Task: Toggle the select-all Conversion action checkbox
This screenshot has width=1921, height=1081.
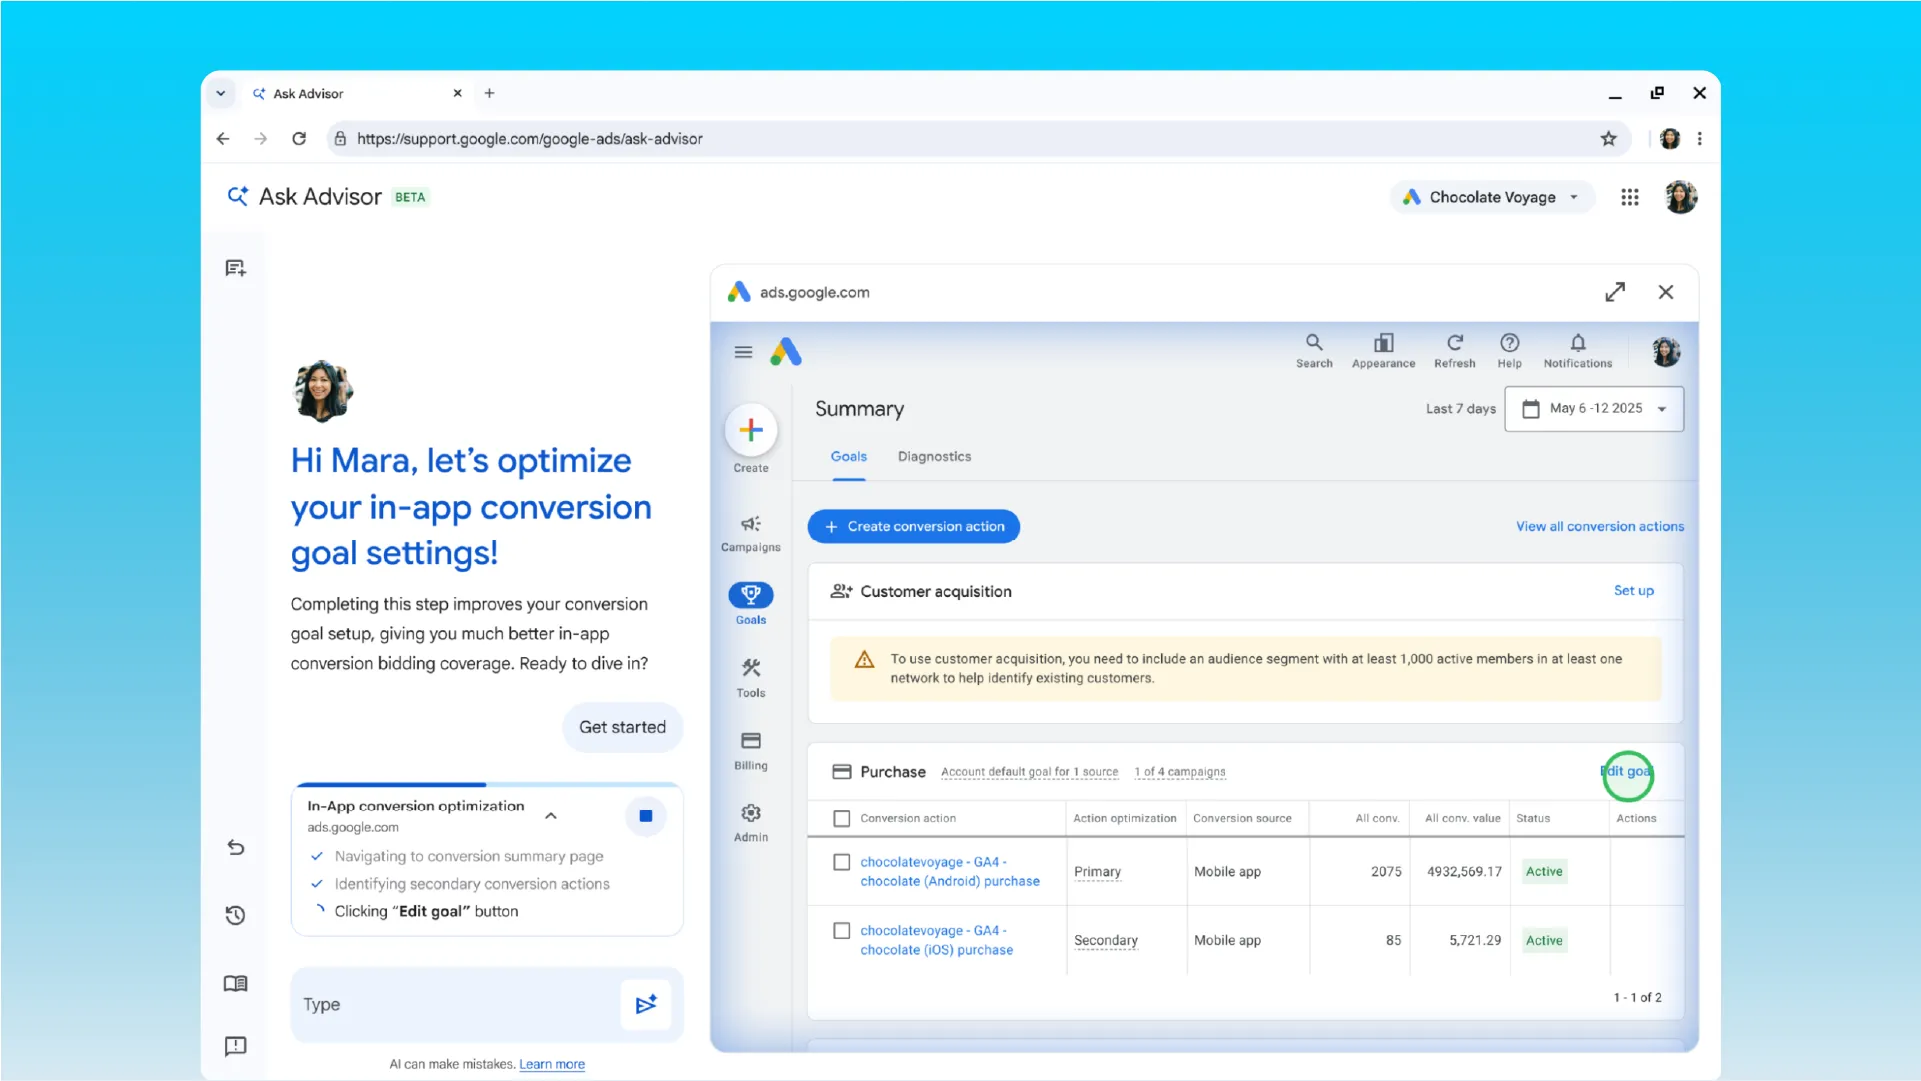Action: (x=842, y=818)
